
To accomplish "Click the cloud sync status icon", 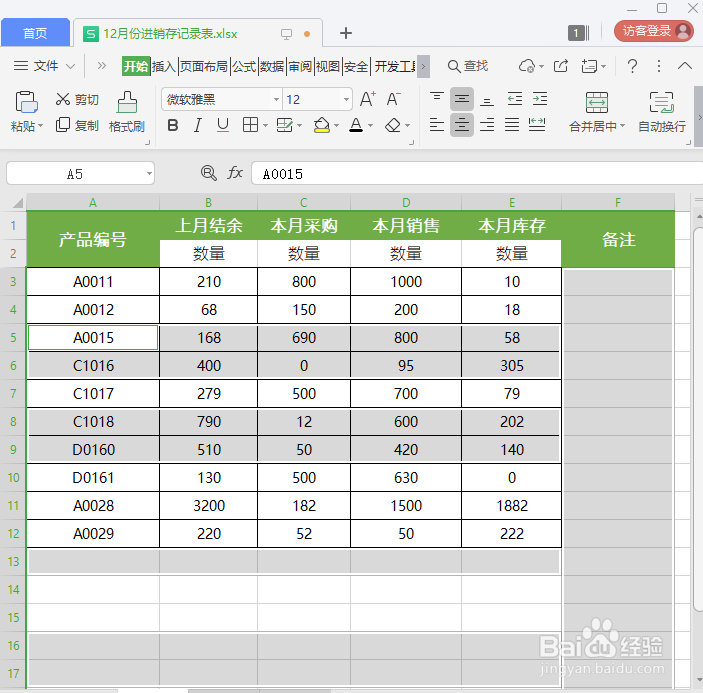I will coord(527,66).
